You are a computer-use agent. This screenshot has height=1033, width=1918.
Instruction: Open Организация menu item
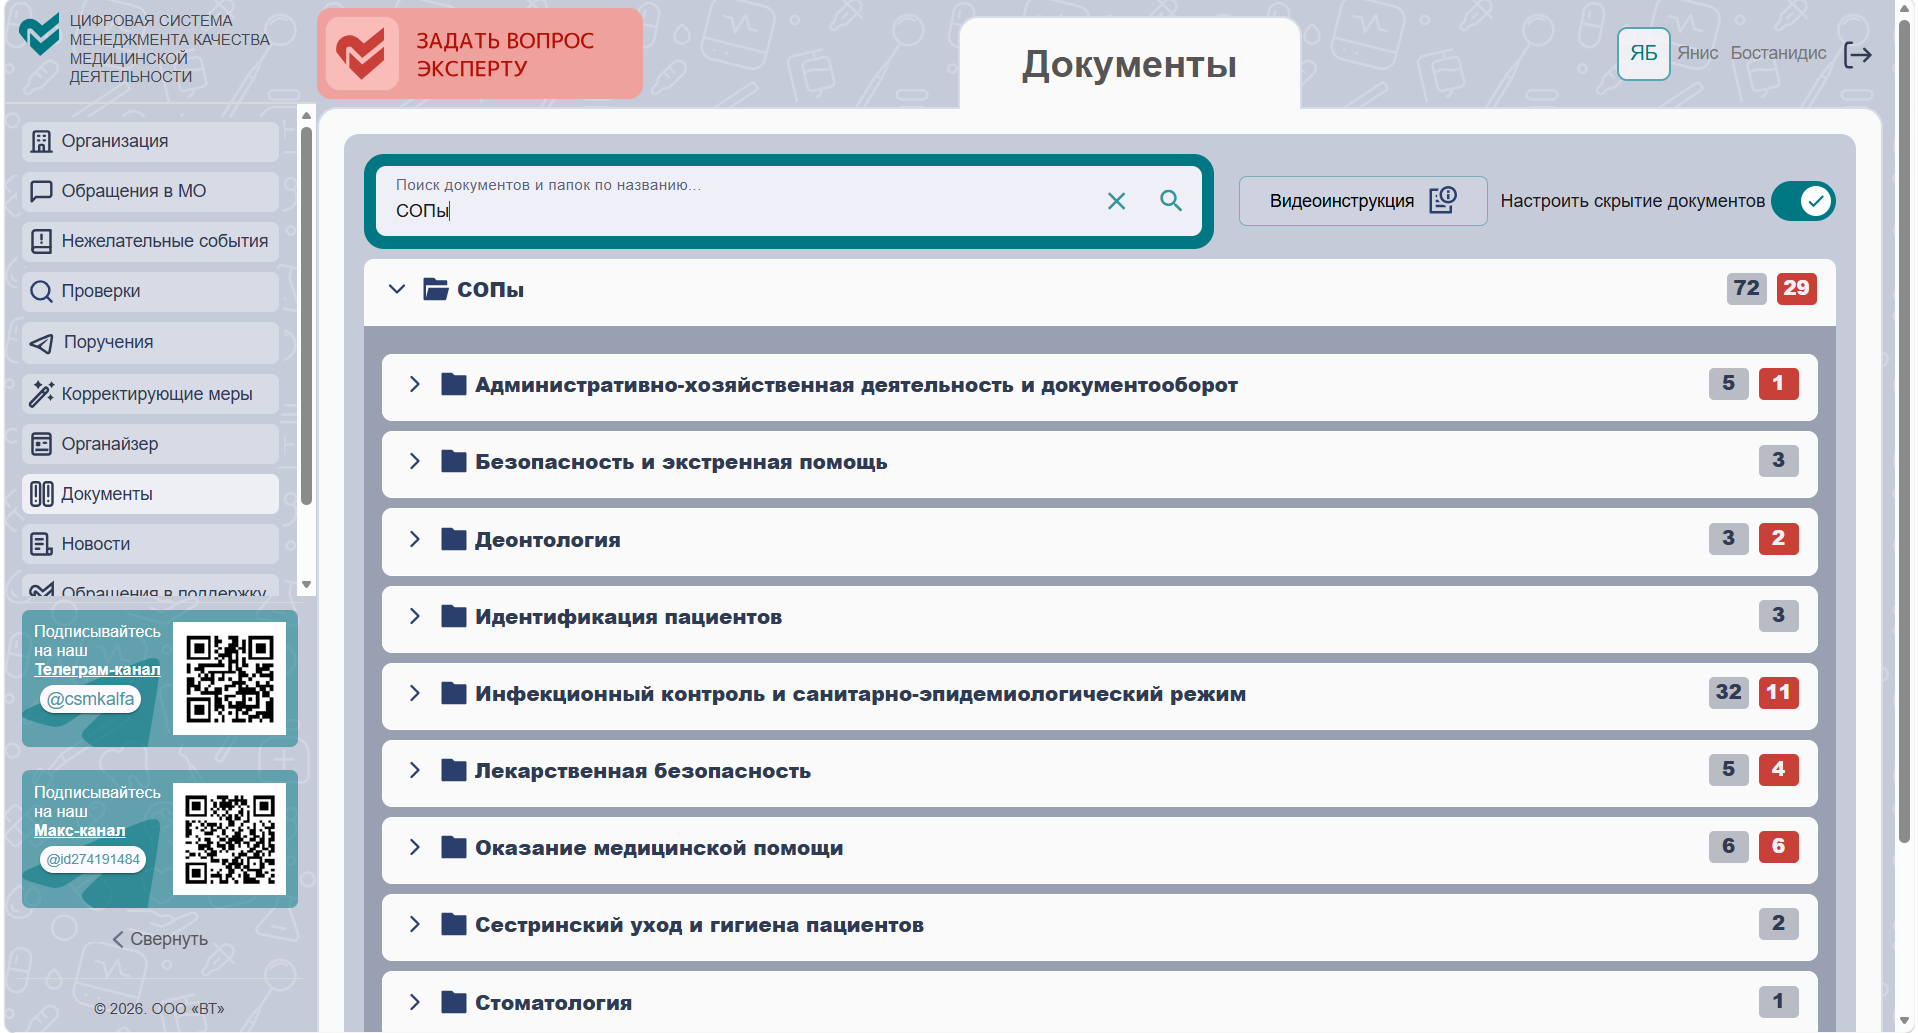pyautogui.click(x=150, y=142)
